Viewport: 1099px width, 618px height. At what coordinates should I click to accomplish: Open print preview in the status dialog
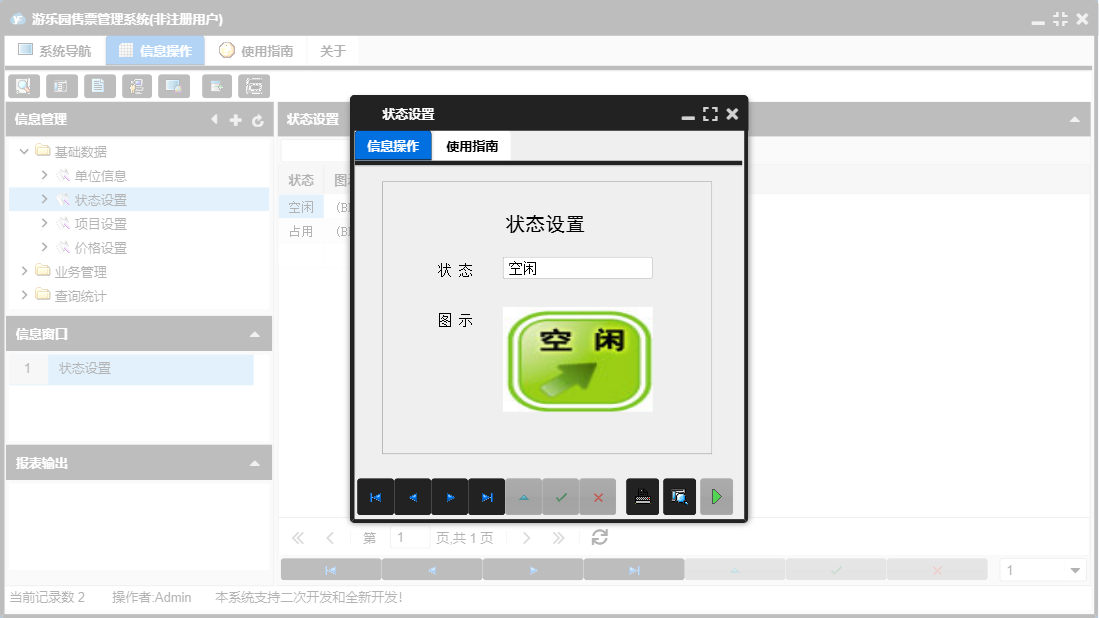pyautogui.click(x=679, y=497)
